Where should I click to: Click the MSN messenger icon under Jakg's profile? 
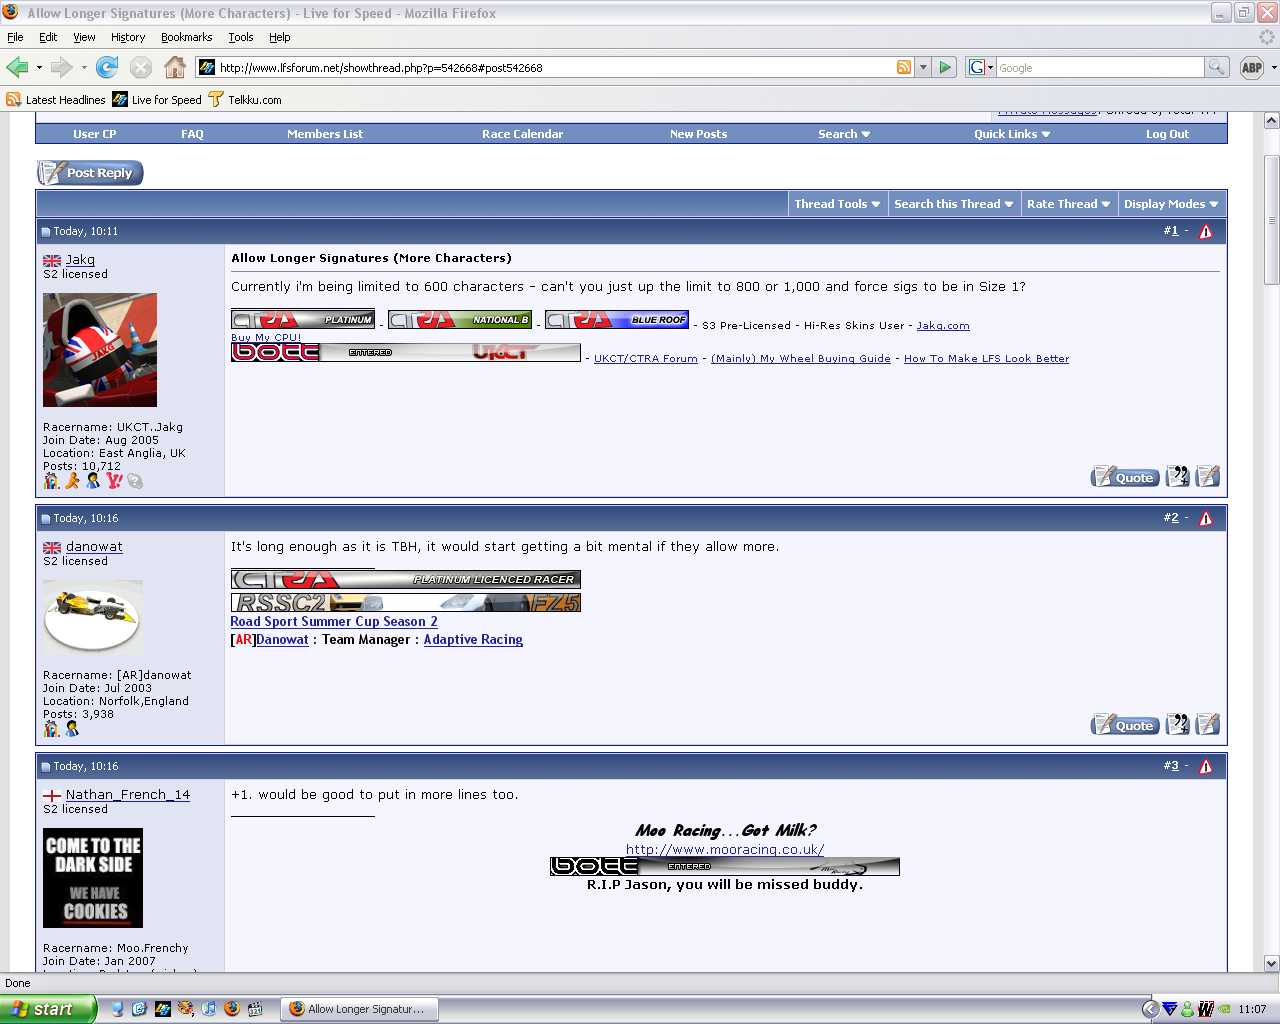(x=93, y=481)
